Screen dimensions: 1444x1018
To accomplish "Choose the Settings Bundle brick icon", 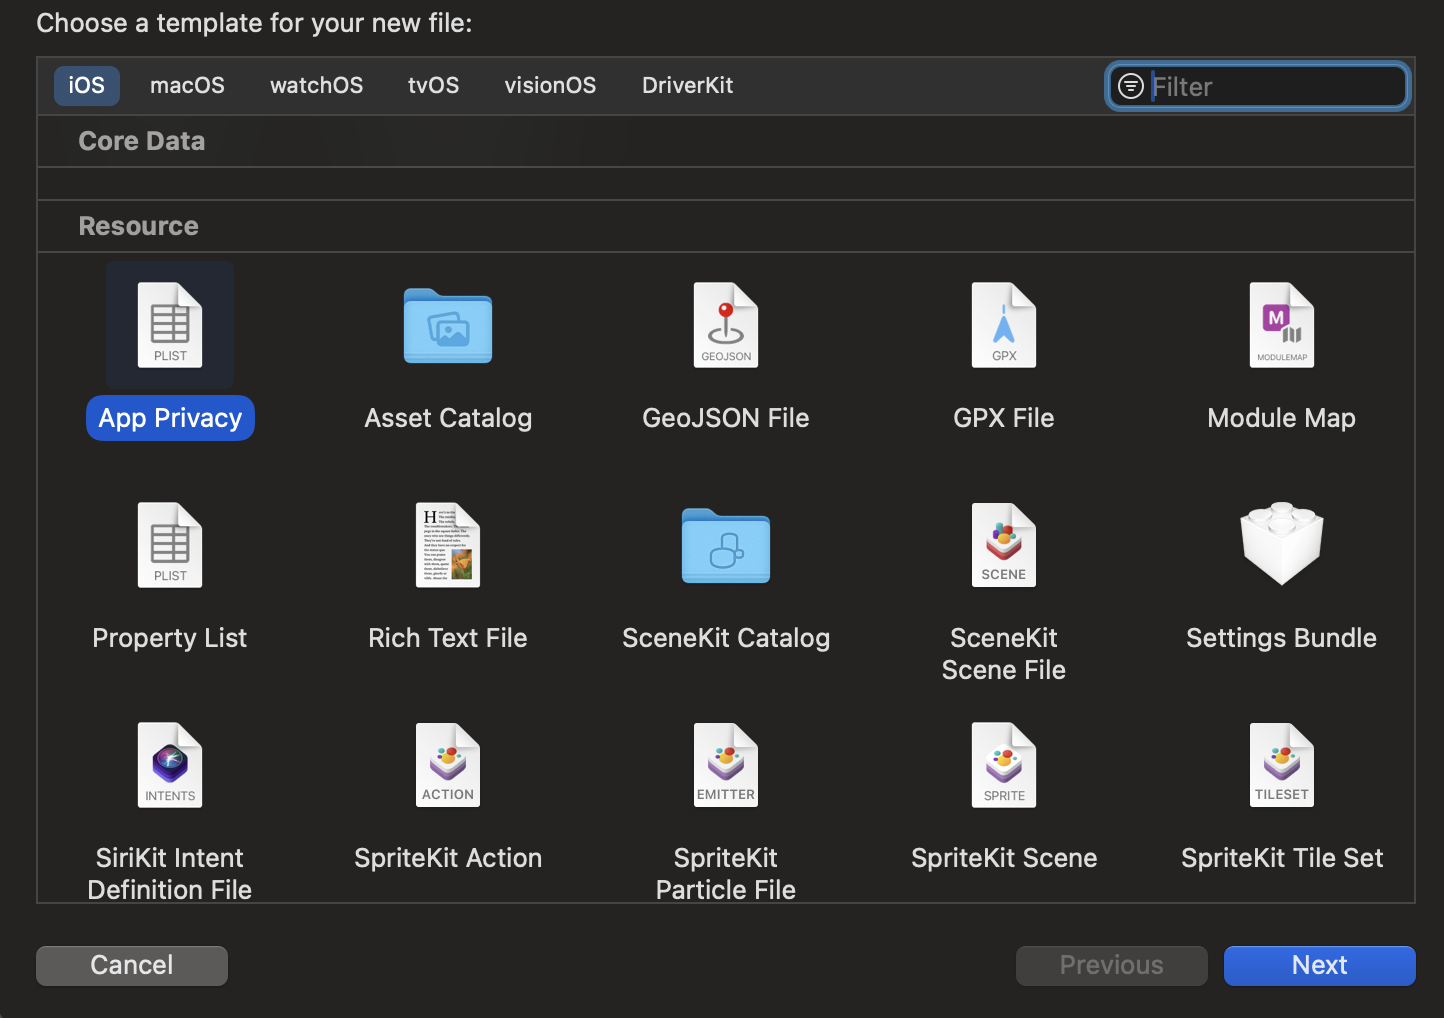I will point(1282,544).
